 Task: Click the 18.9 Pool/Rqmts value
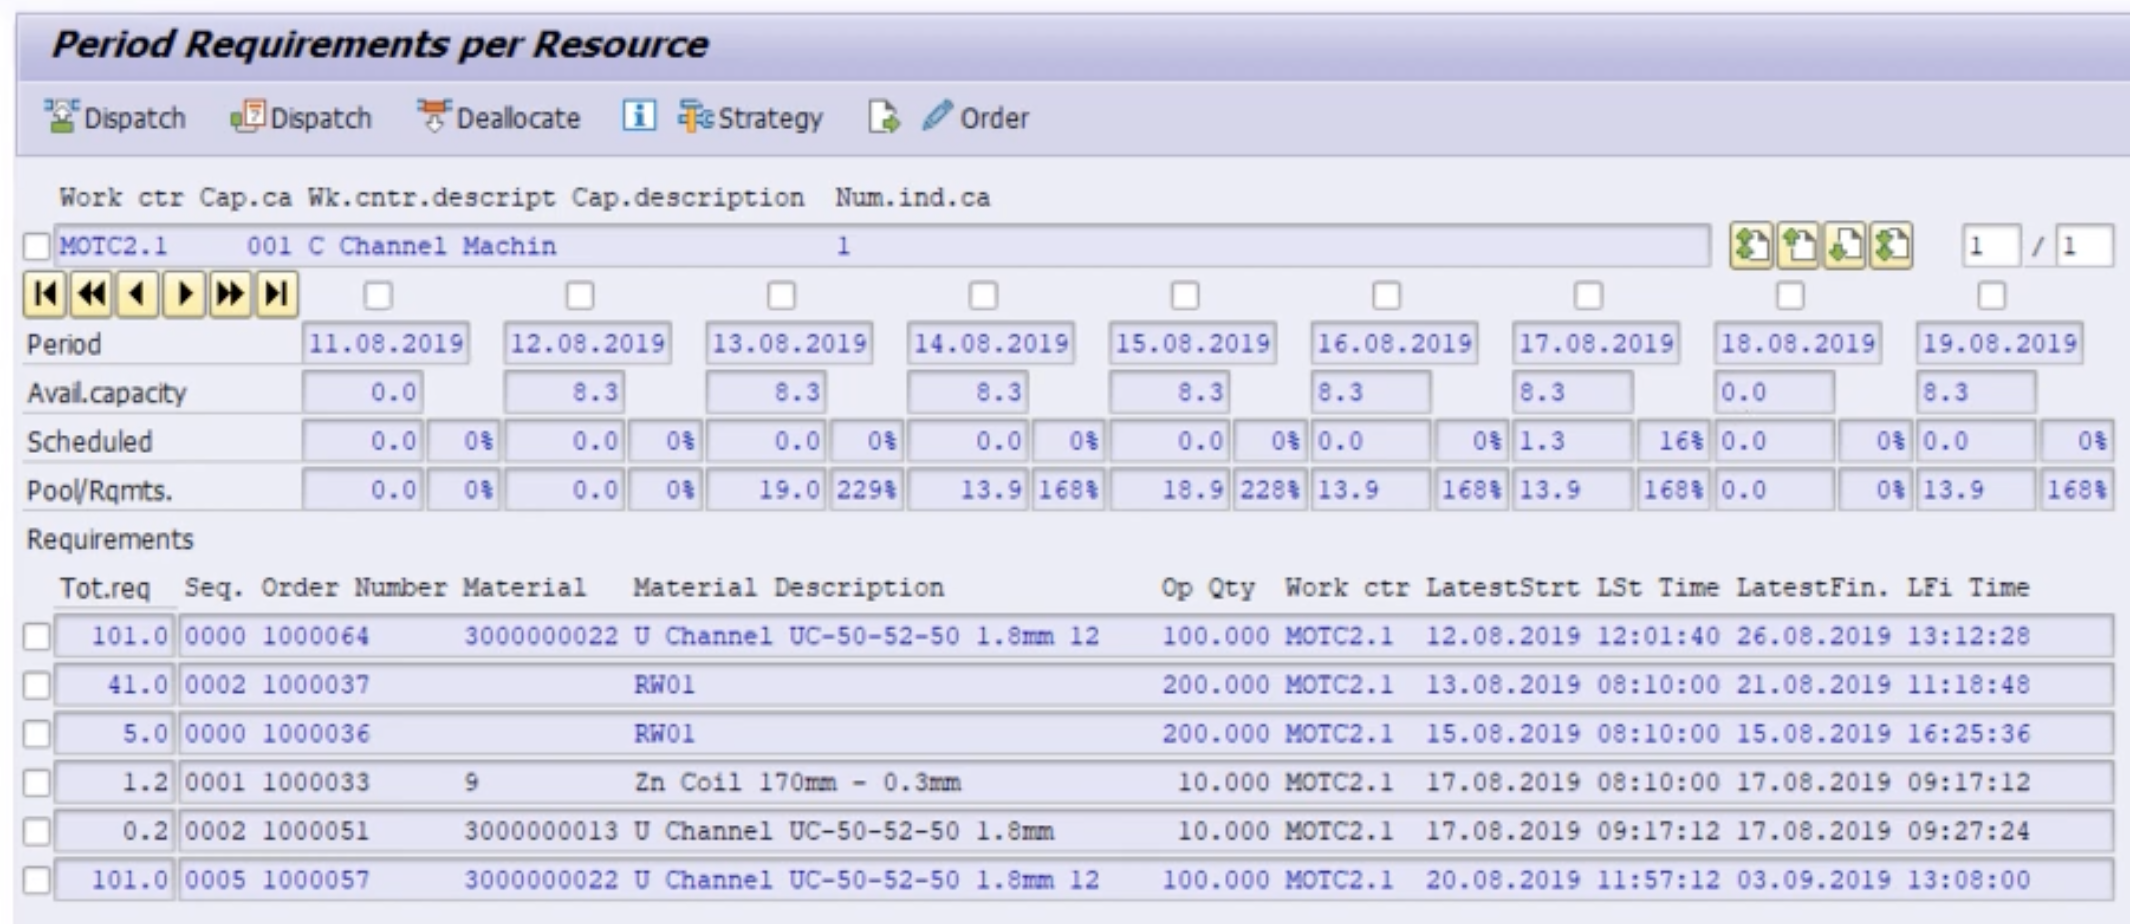(1170, 490)
